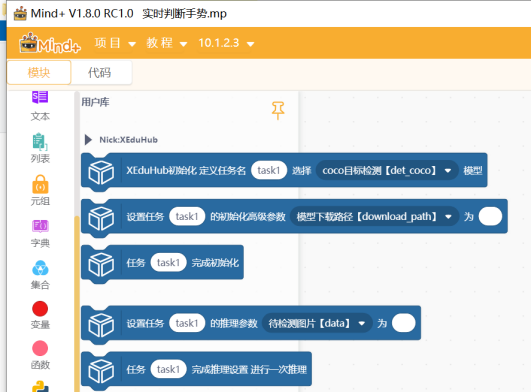Click the XEduHub初始化 定义任务名 label
Image resolution: width=531 pixels, height=392 pixels.
186,170
